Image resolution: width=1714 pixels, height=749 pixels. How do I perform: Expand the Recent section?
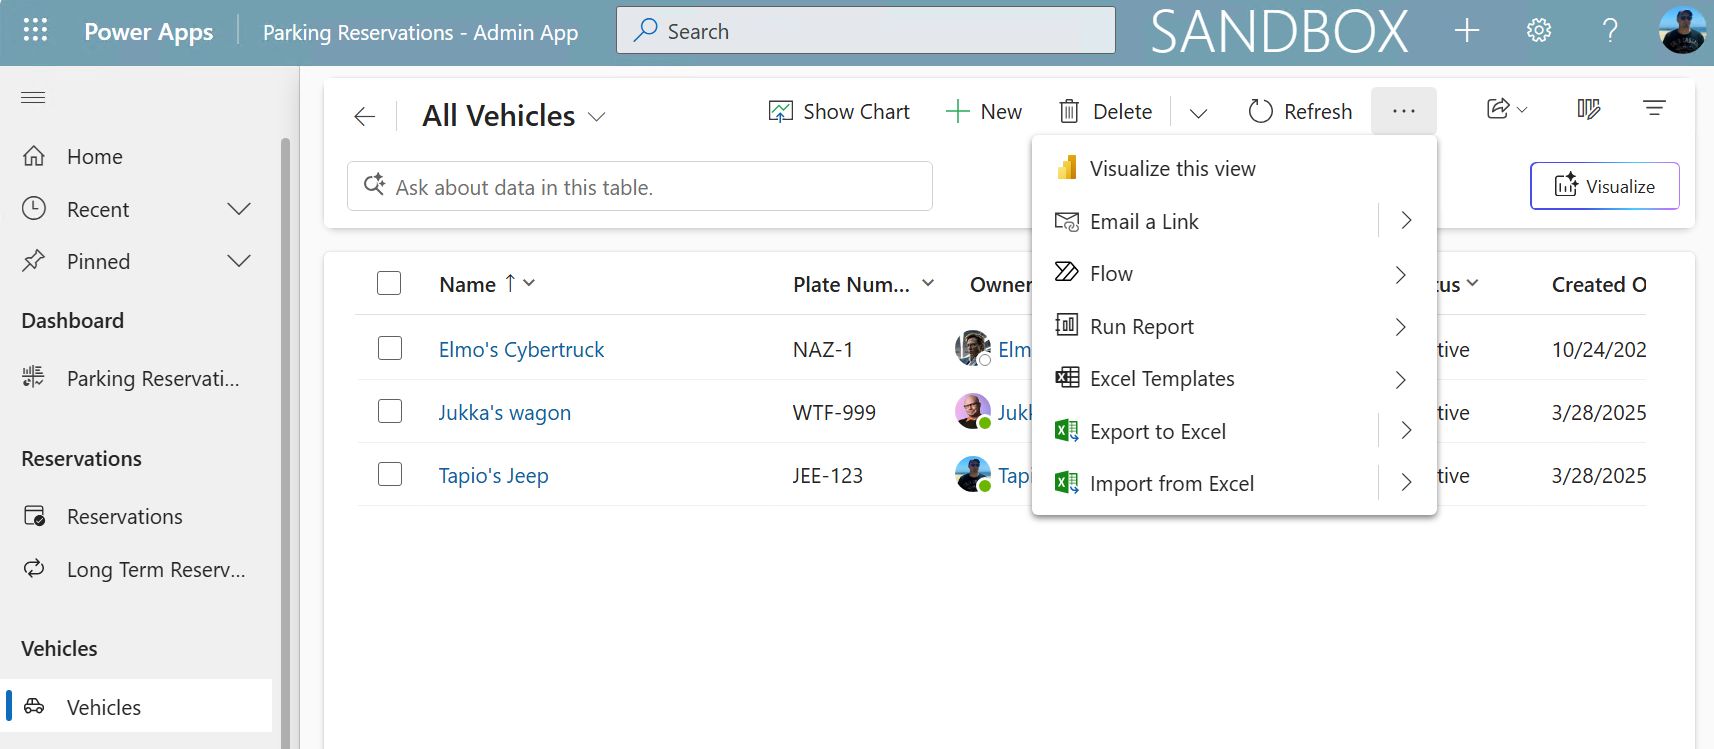pyautogui.click(x=239, y=209)
